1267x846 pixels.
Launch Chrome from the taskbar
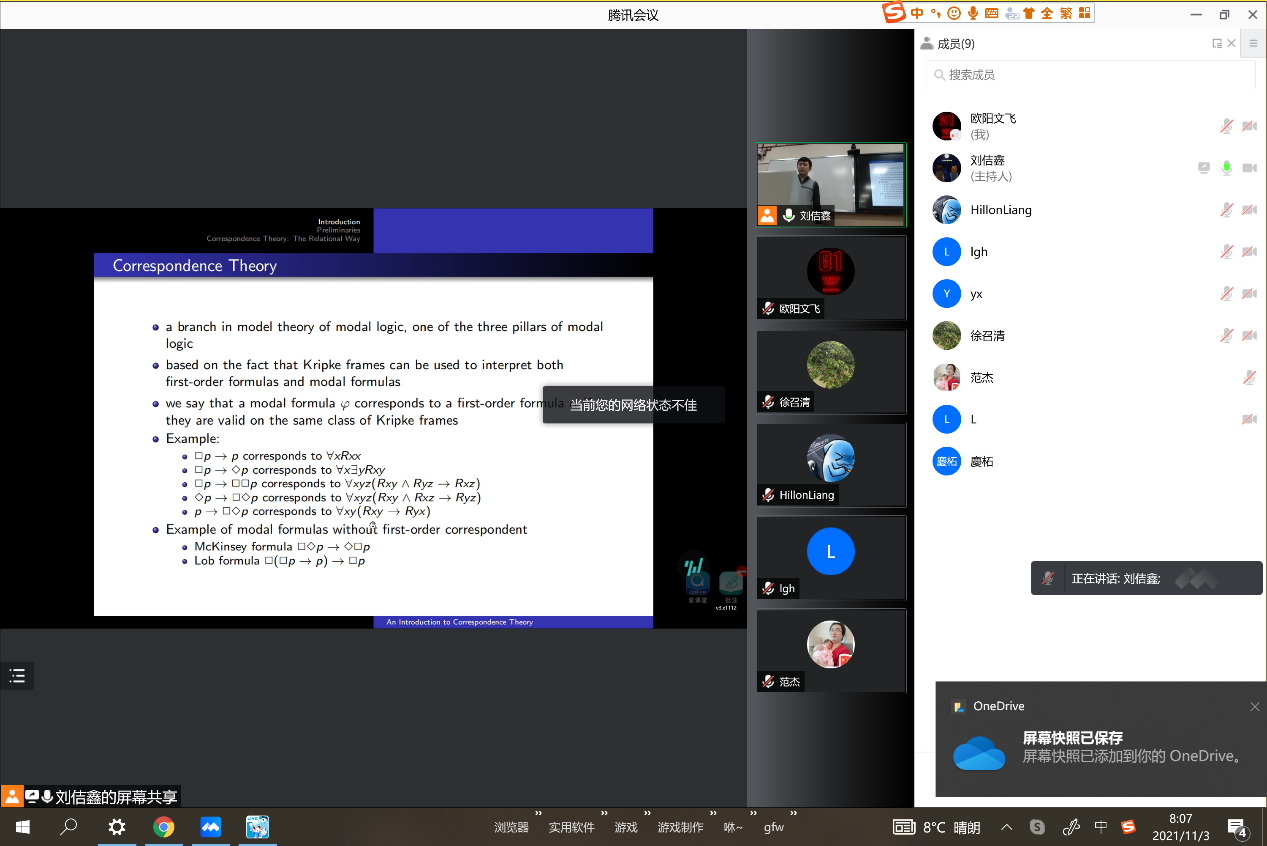(164, 827)
